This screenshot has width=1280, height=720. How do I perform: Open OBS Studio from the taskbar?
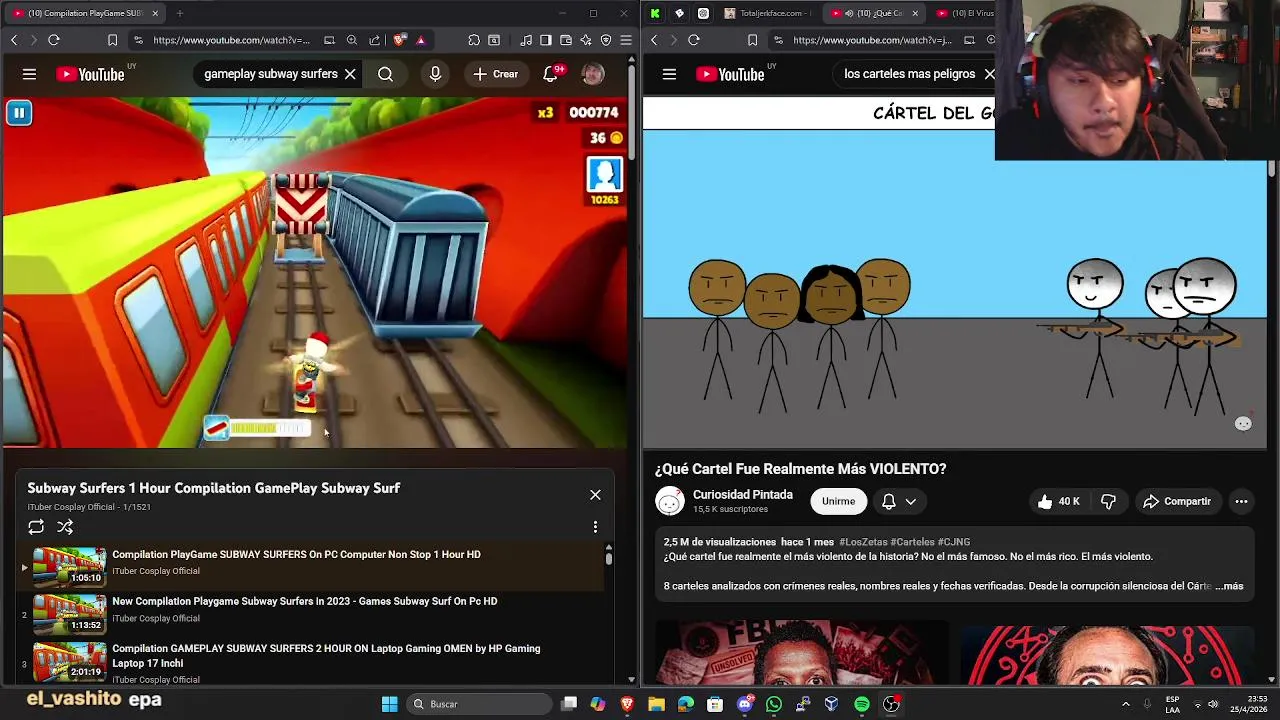click(x=891, y=704)
